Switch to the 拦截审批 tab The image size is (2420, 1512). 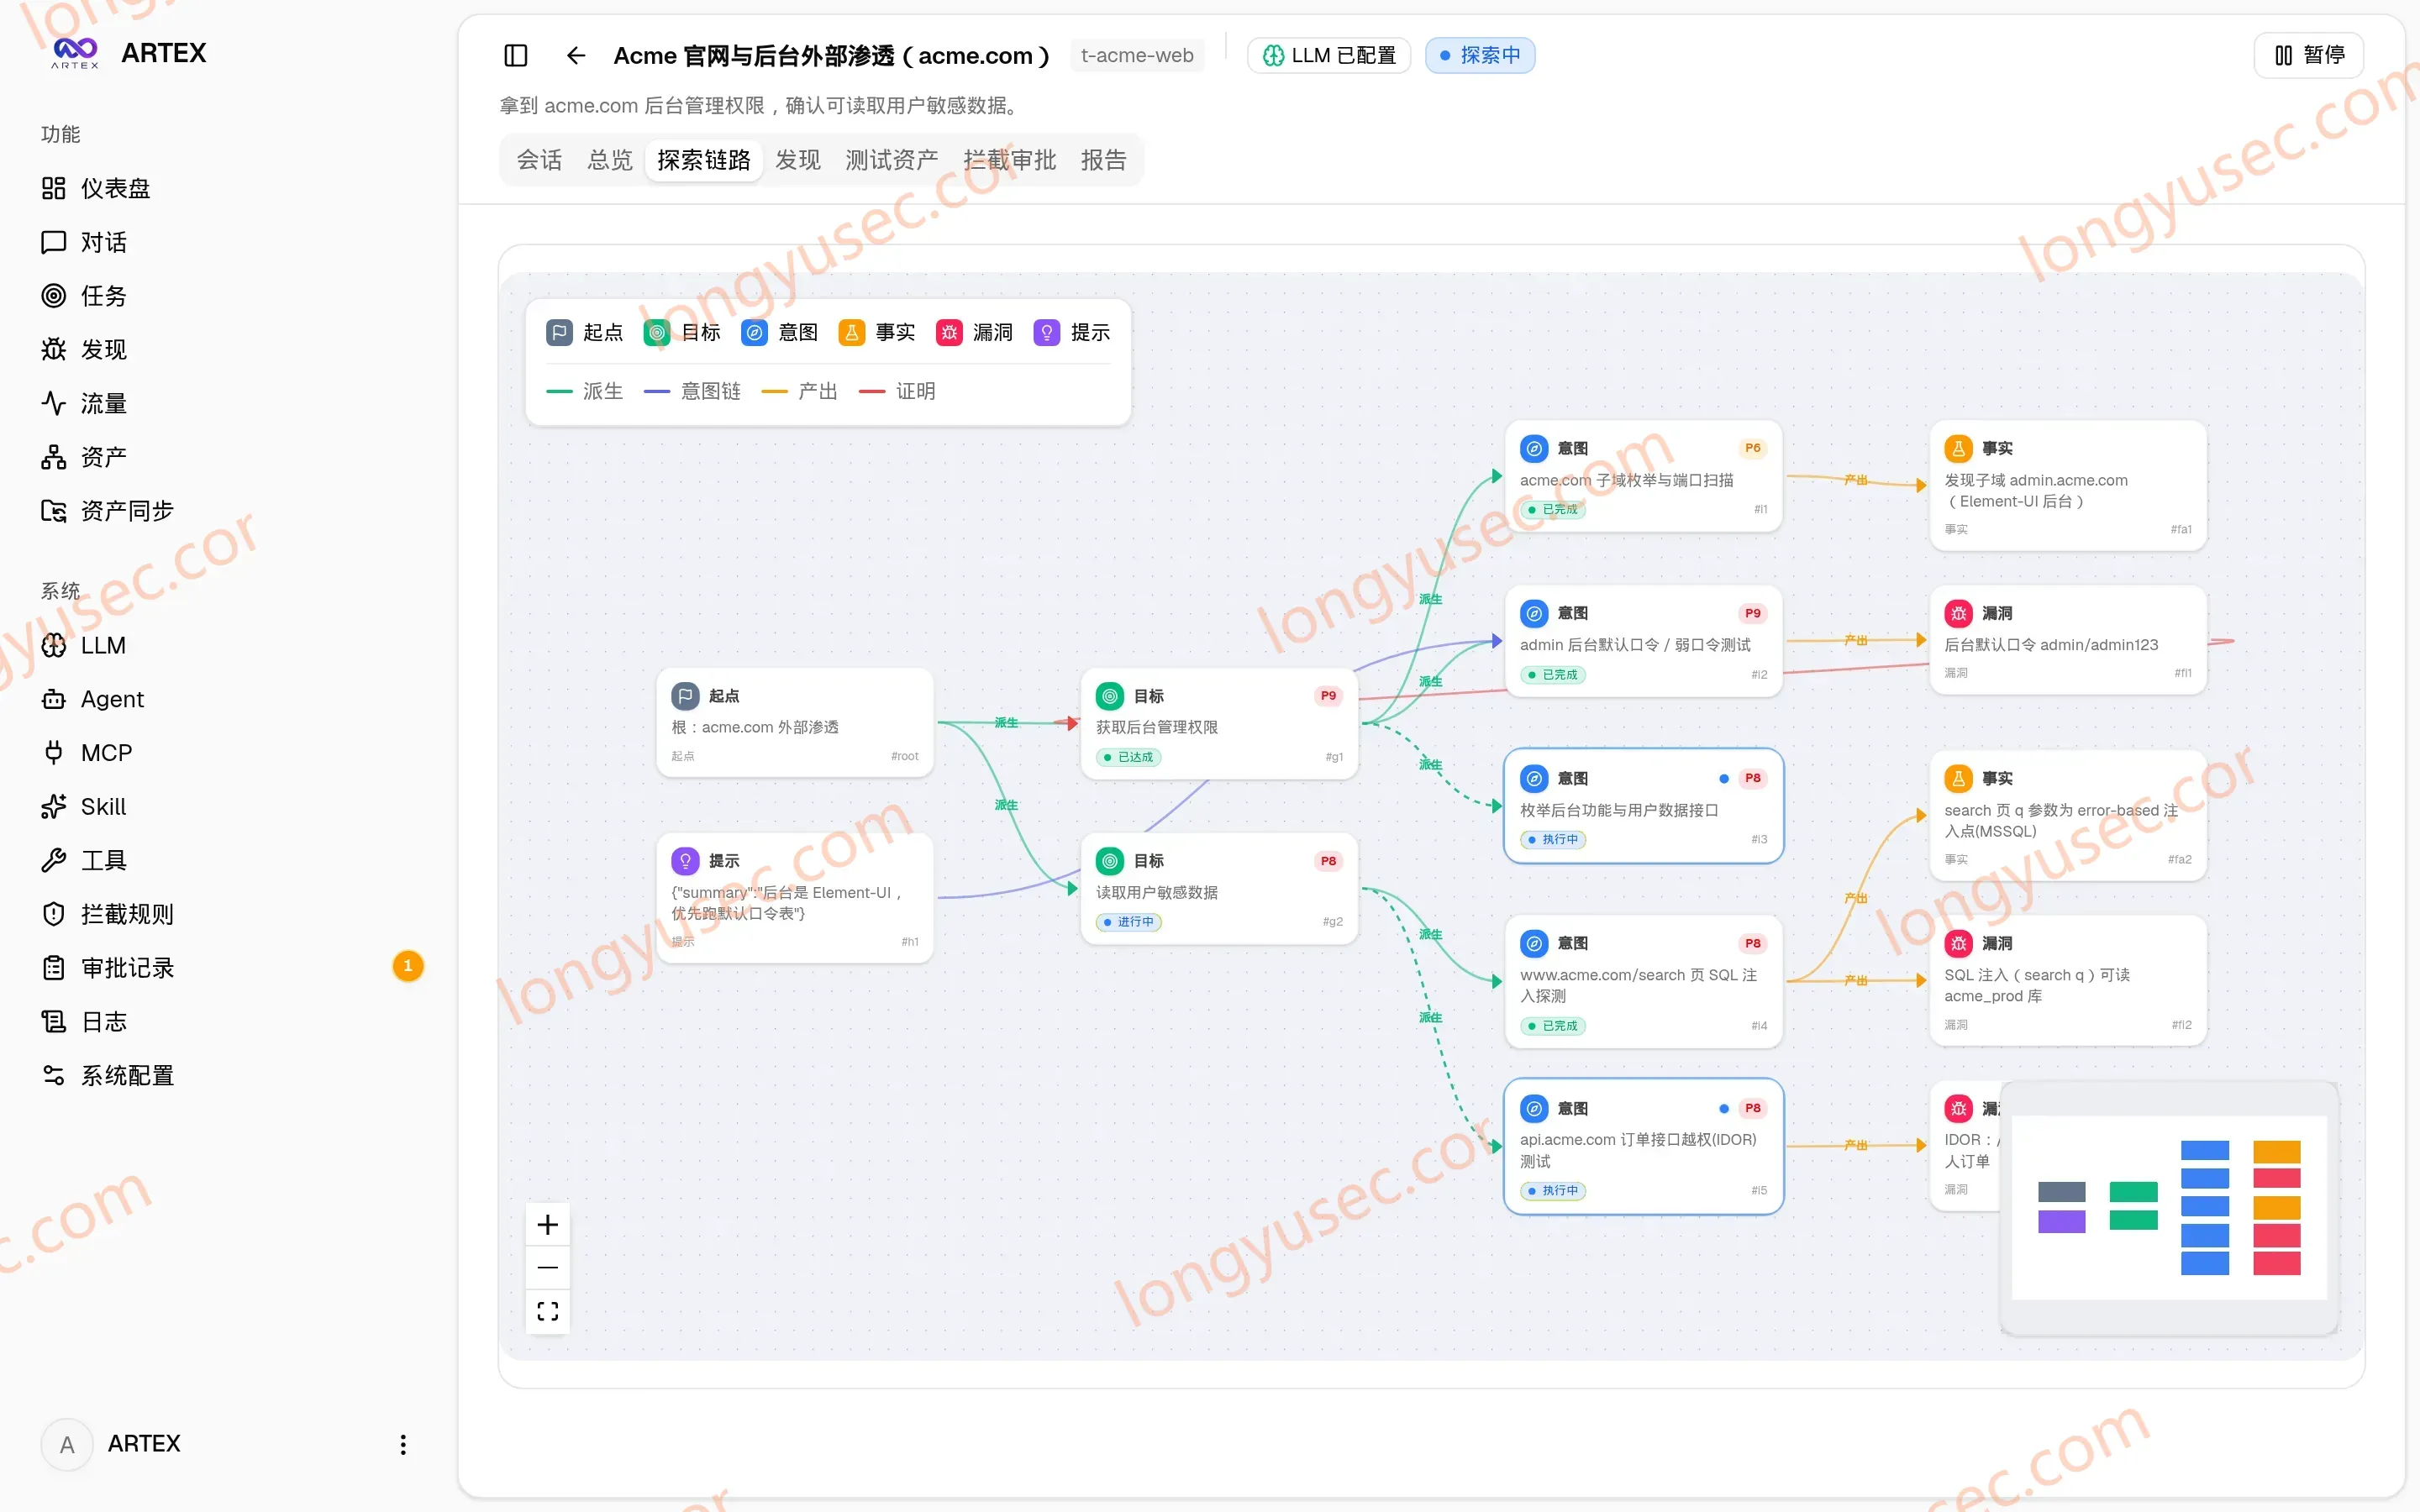click(x=1010, y=160)
